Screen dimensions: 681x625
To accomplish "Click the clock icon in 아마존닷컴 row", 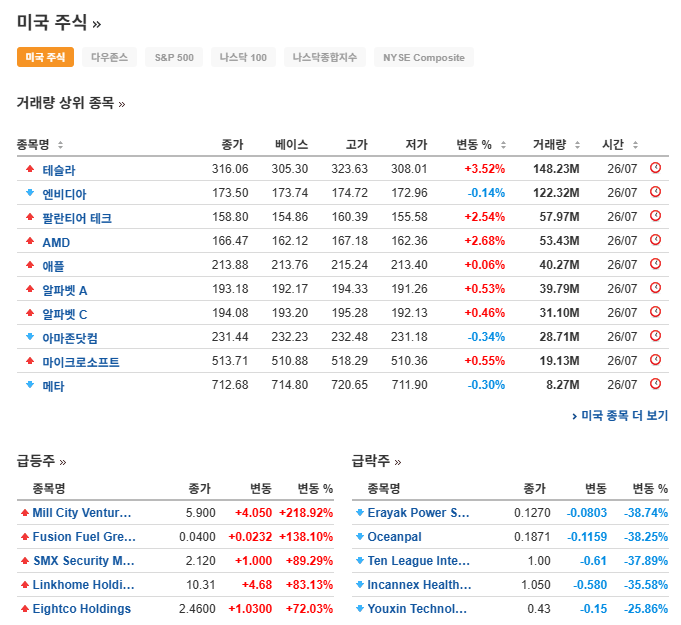I will pos(655,336).
